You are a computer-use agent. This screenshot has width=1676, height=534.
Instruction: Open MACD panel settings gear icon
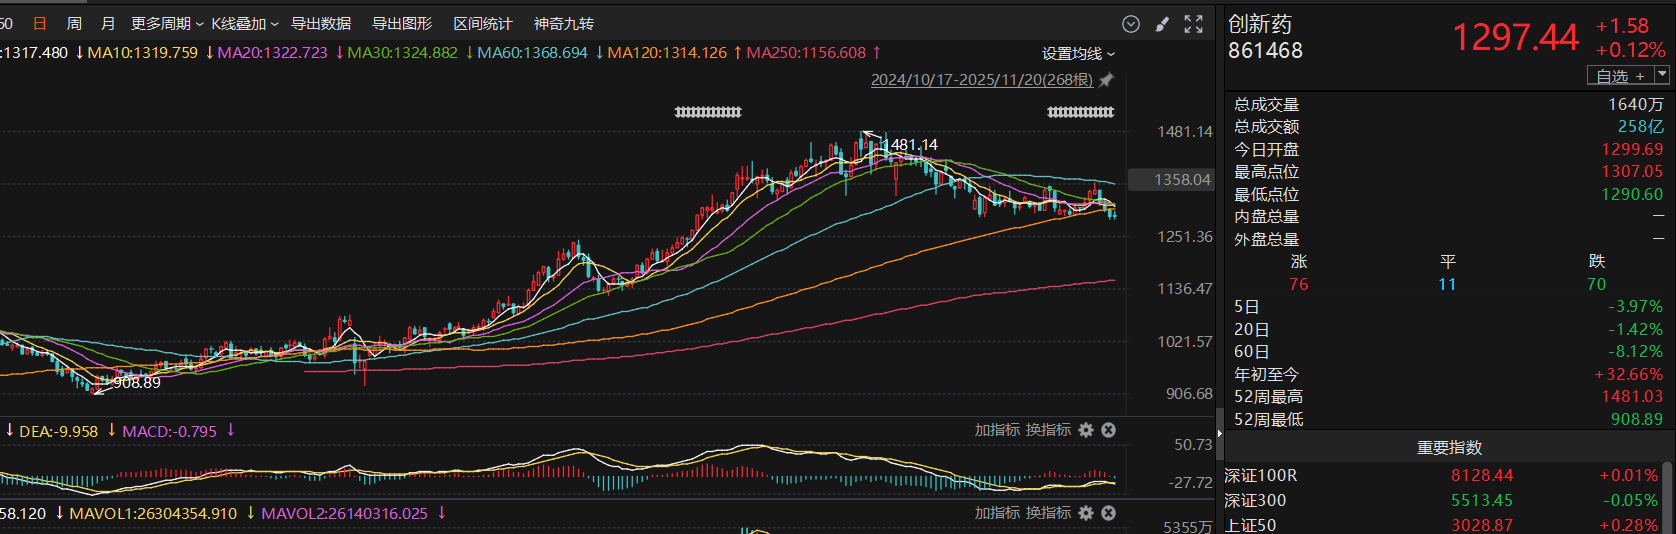coord(1086,430)
